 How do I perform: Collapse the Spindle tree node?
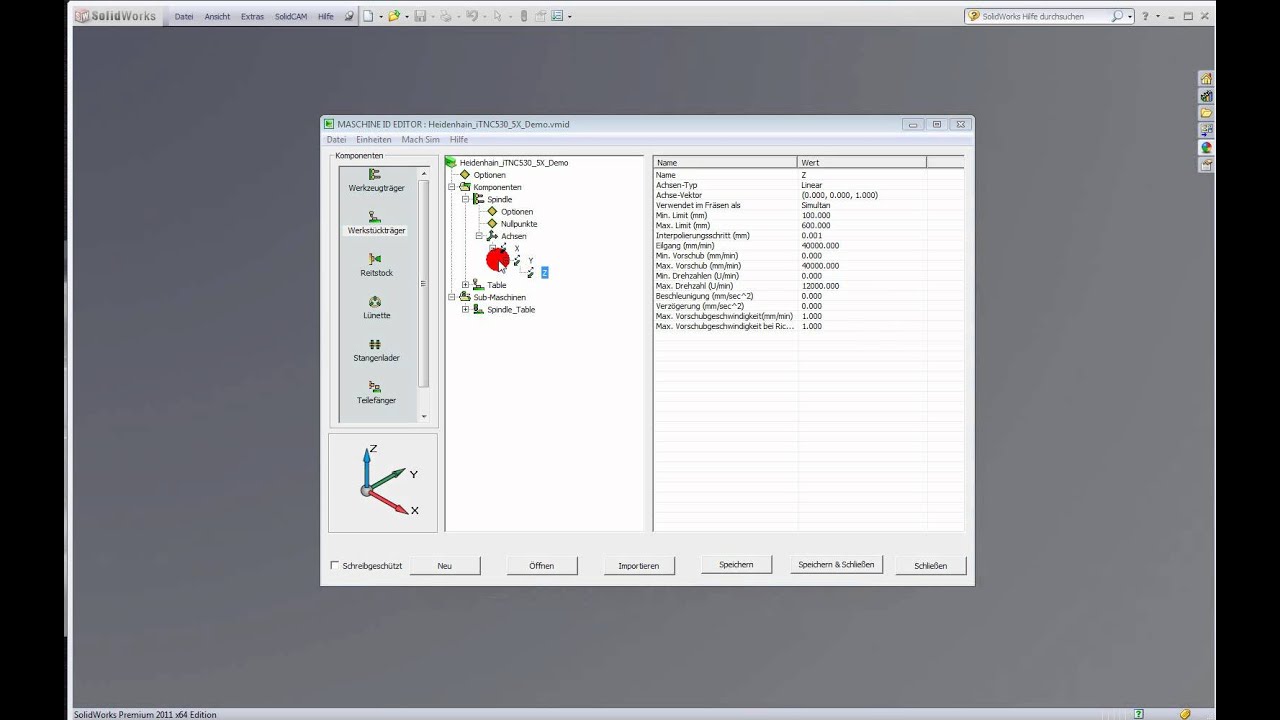pyautogui.click(x=465, y=199)
